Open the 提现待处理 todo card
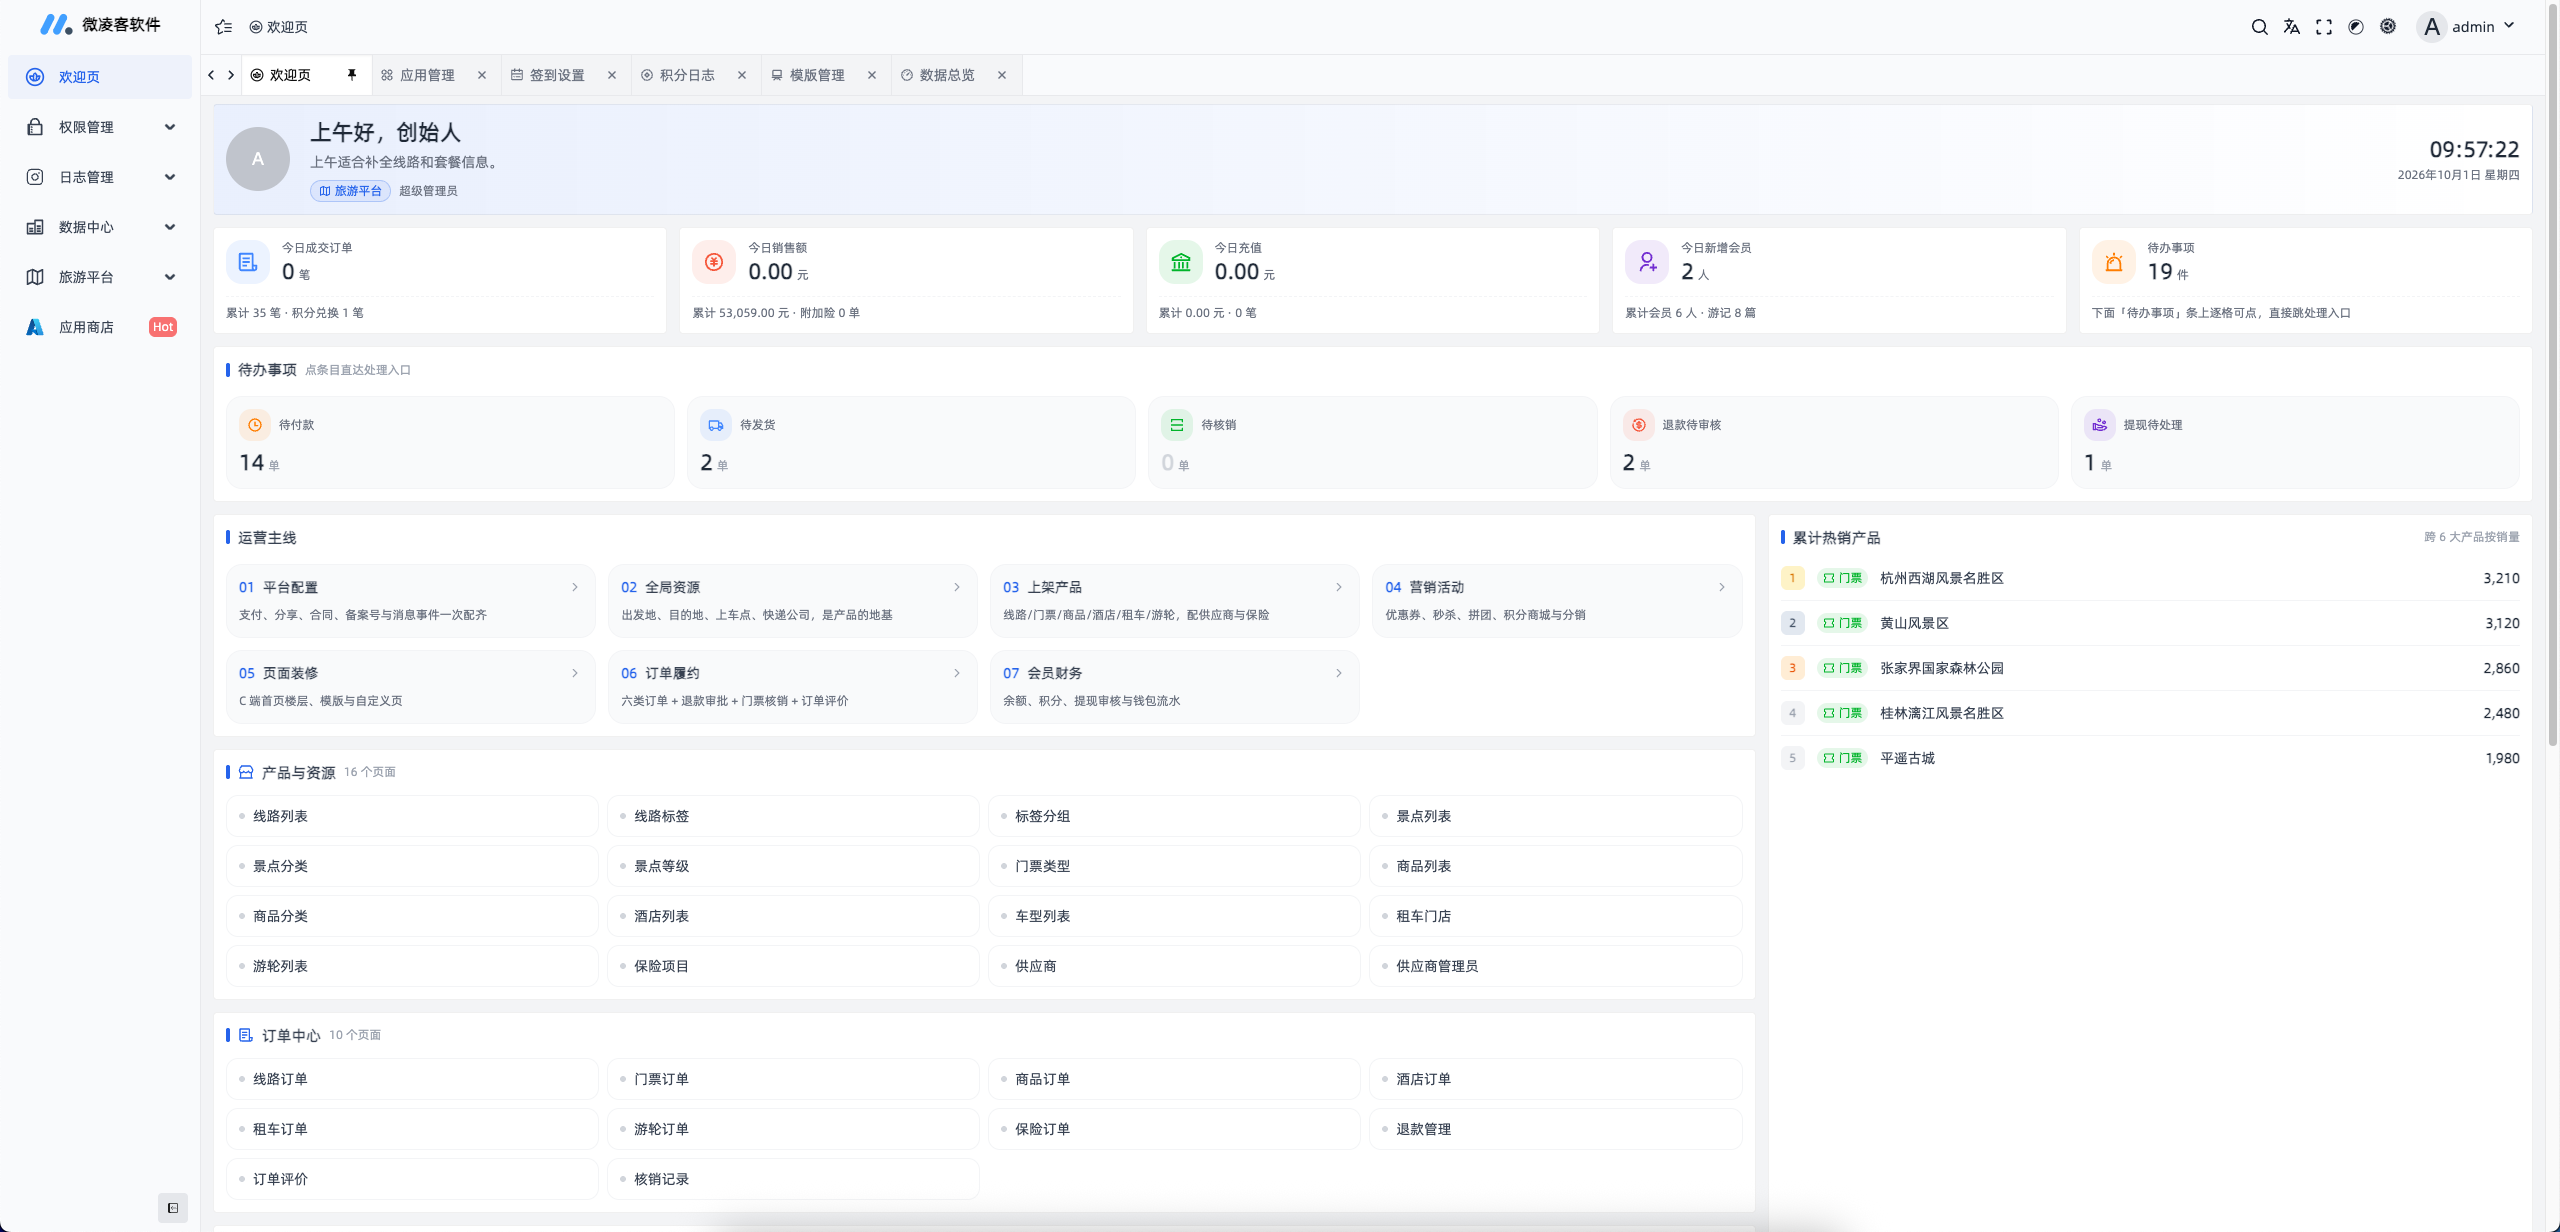Screen dimensions: 2560x1232 click(2295, 443)
